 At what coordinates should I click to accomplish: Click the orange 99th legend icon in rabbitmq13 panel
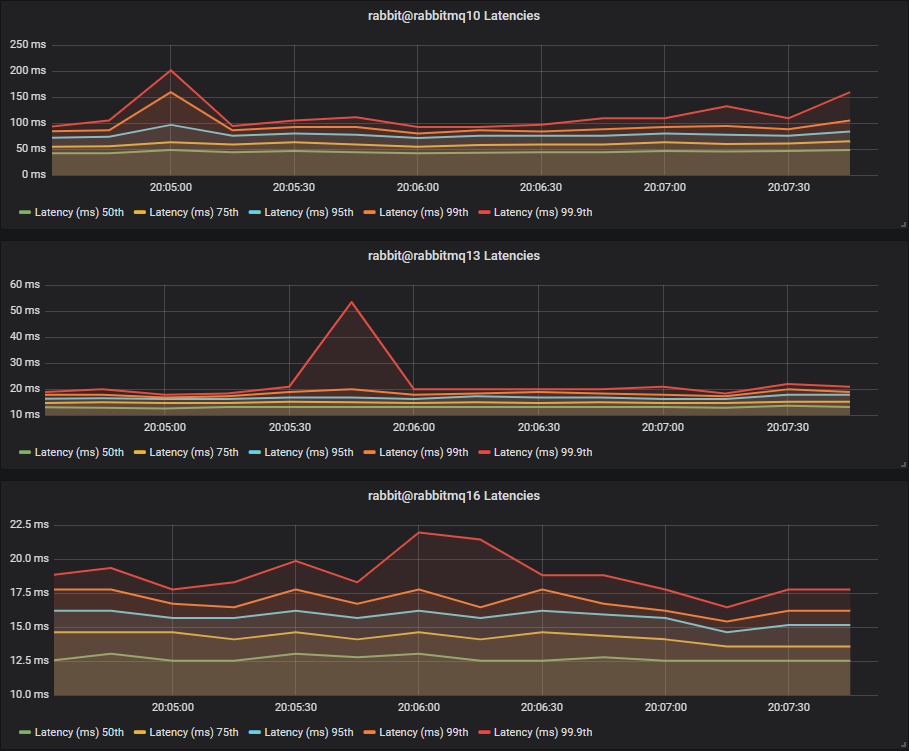click(371, 452)
